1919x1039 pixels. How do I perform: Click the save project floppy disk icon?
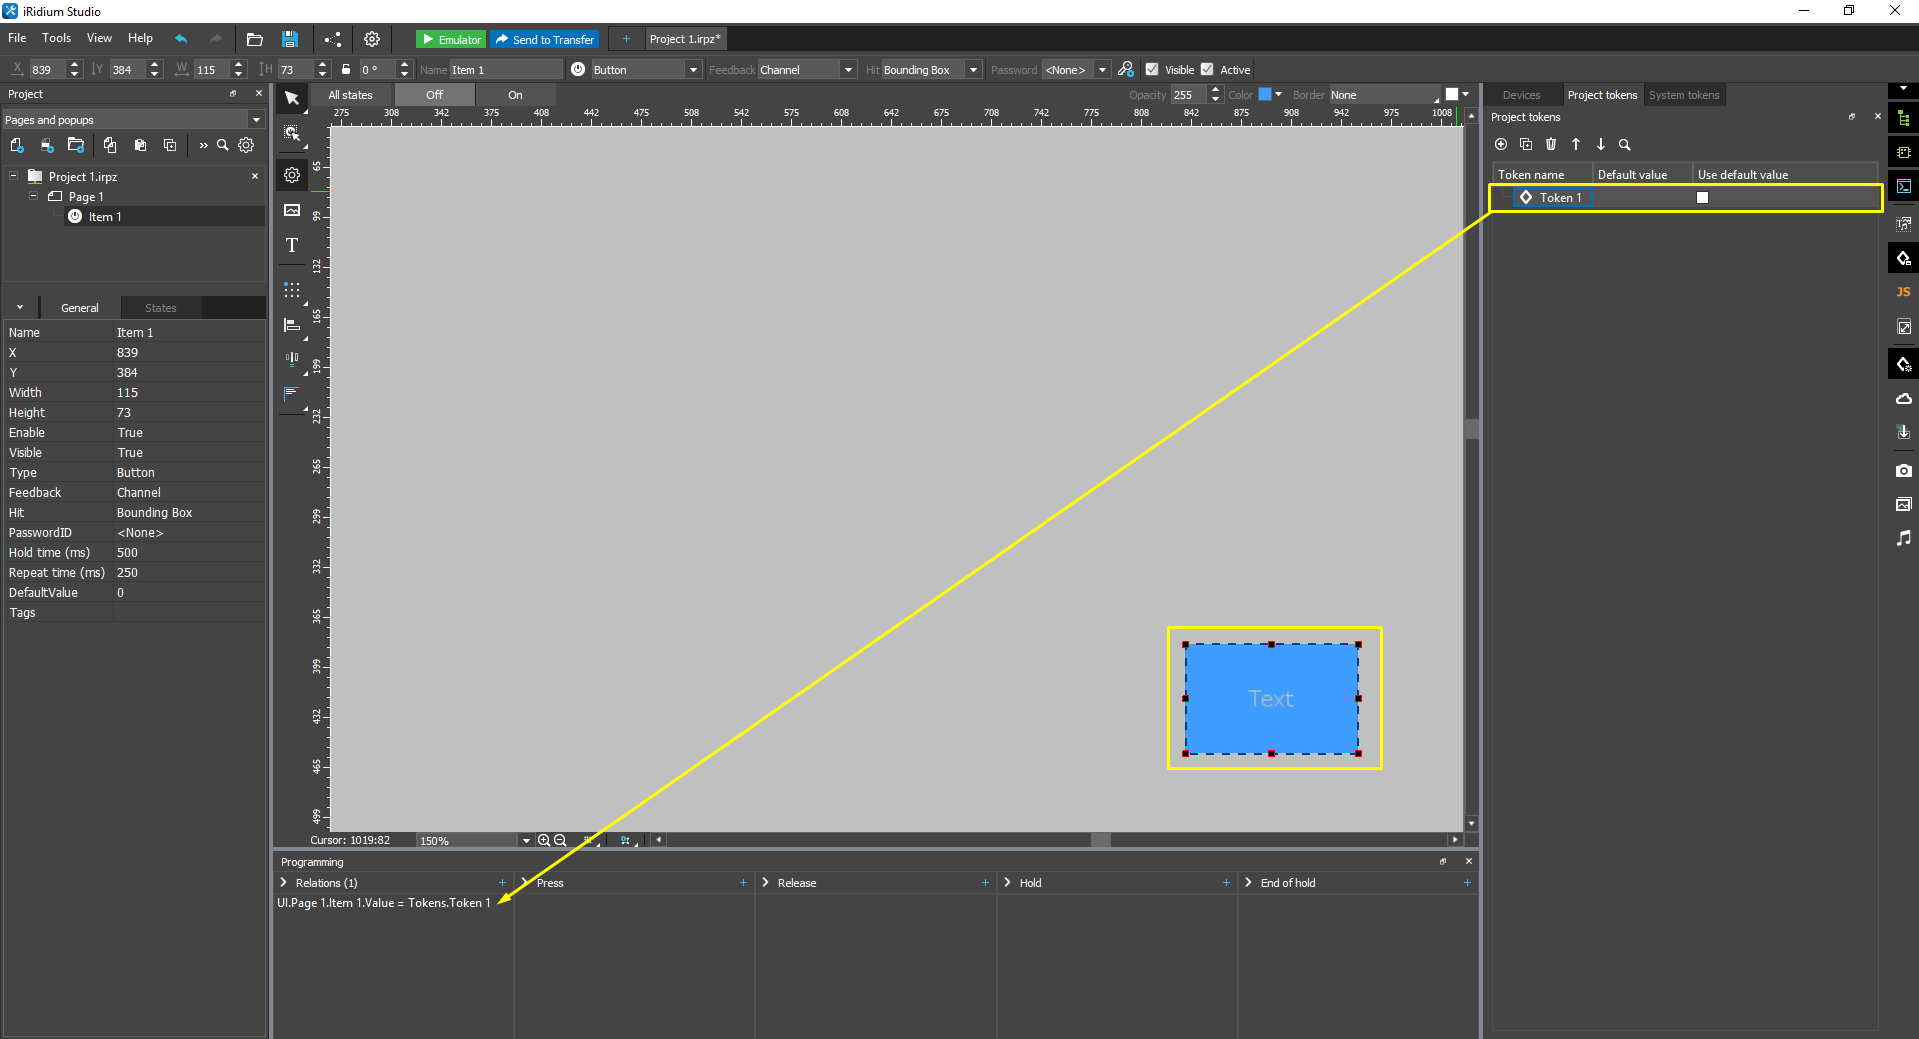click(x=290, y=39)
